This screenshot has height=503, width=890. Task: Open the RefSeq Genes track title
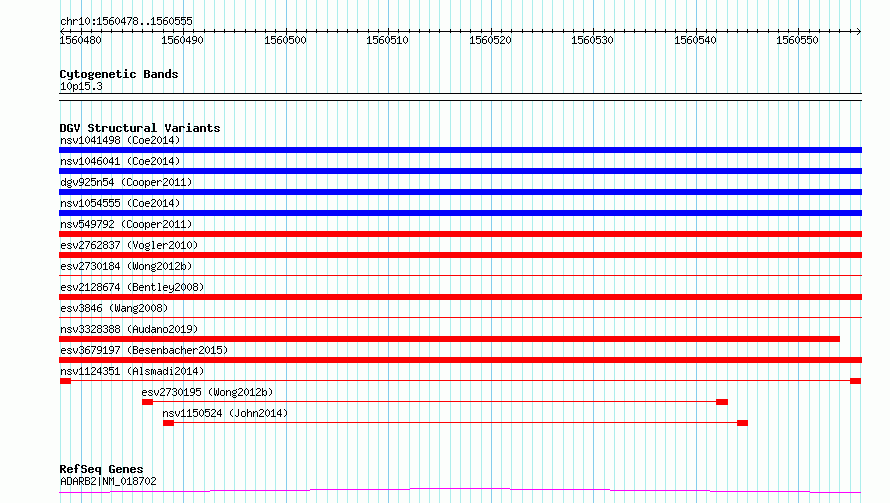(101, 469)
